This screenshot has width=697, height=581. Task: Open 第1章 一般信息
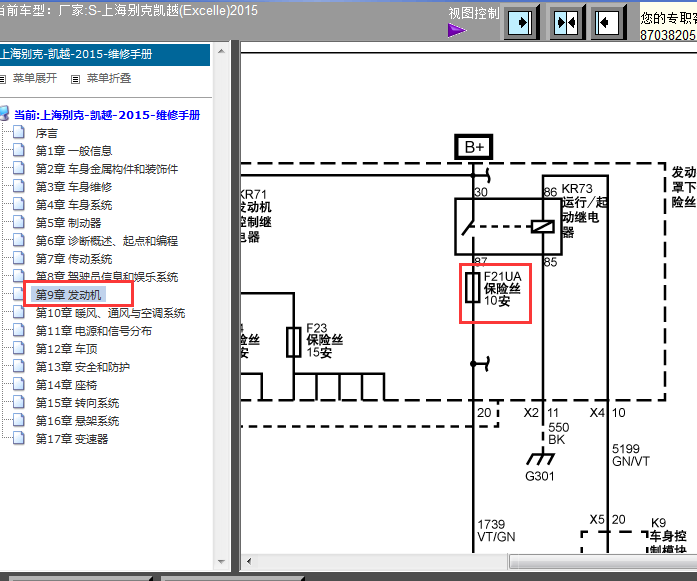click(x=74, y=151)
